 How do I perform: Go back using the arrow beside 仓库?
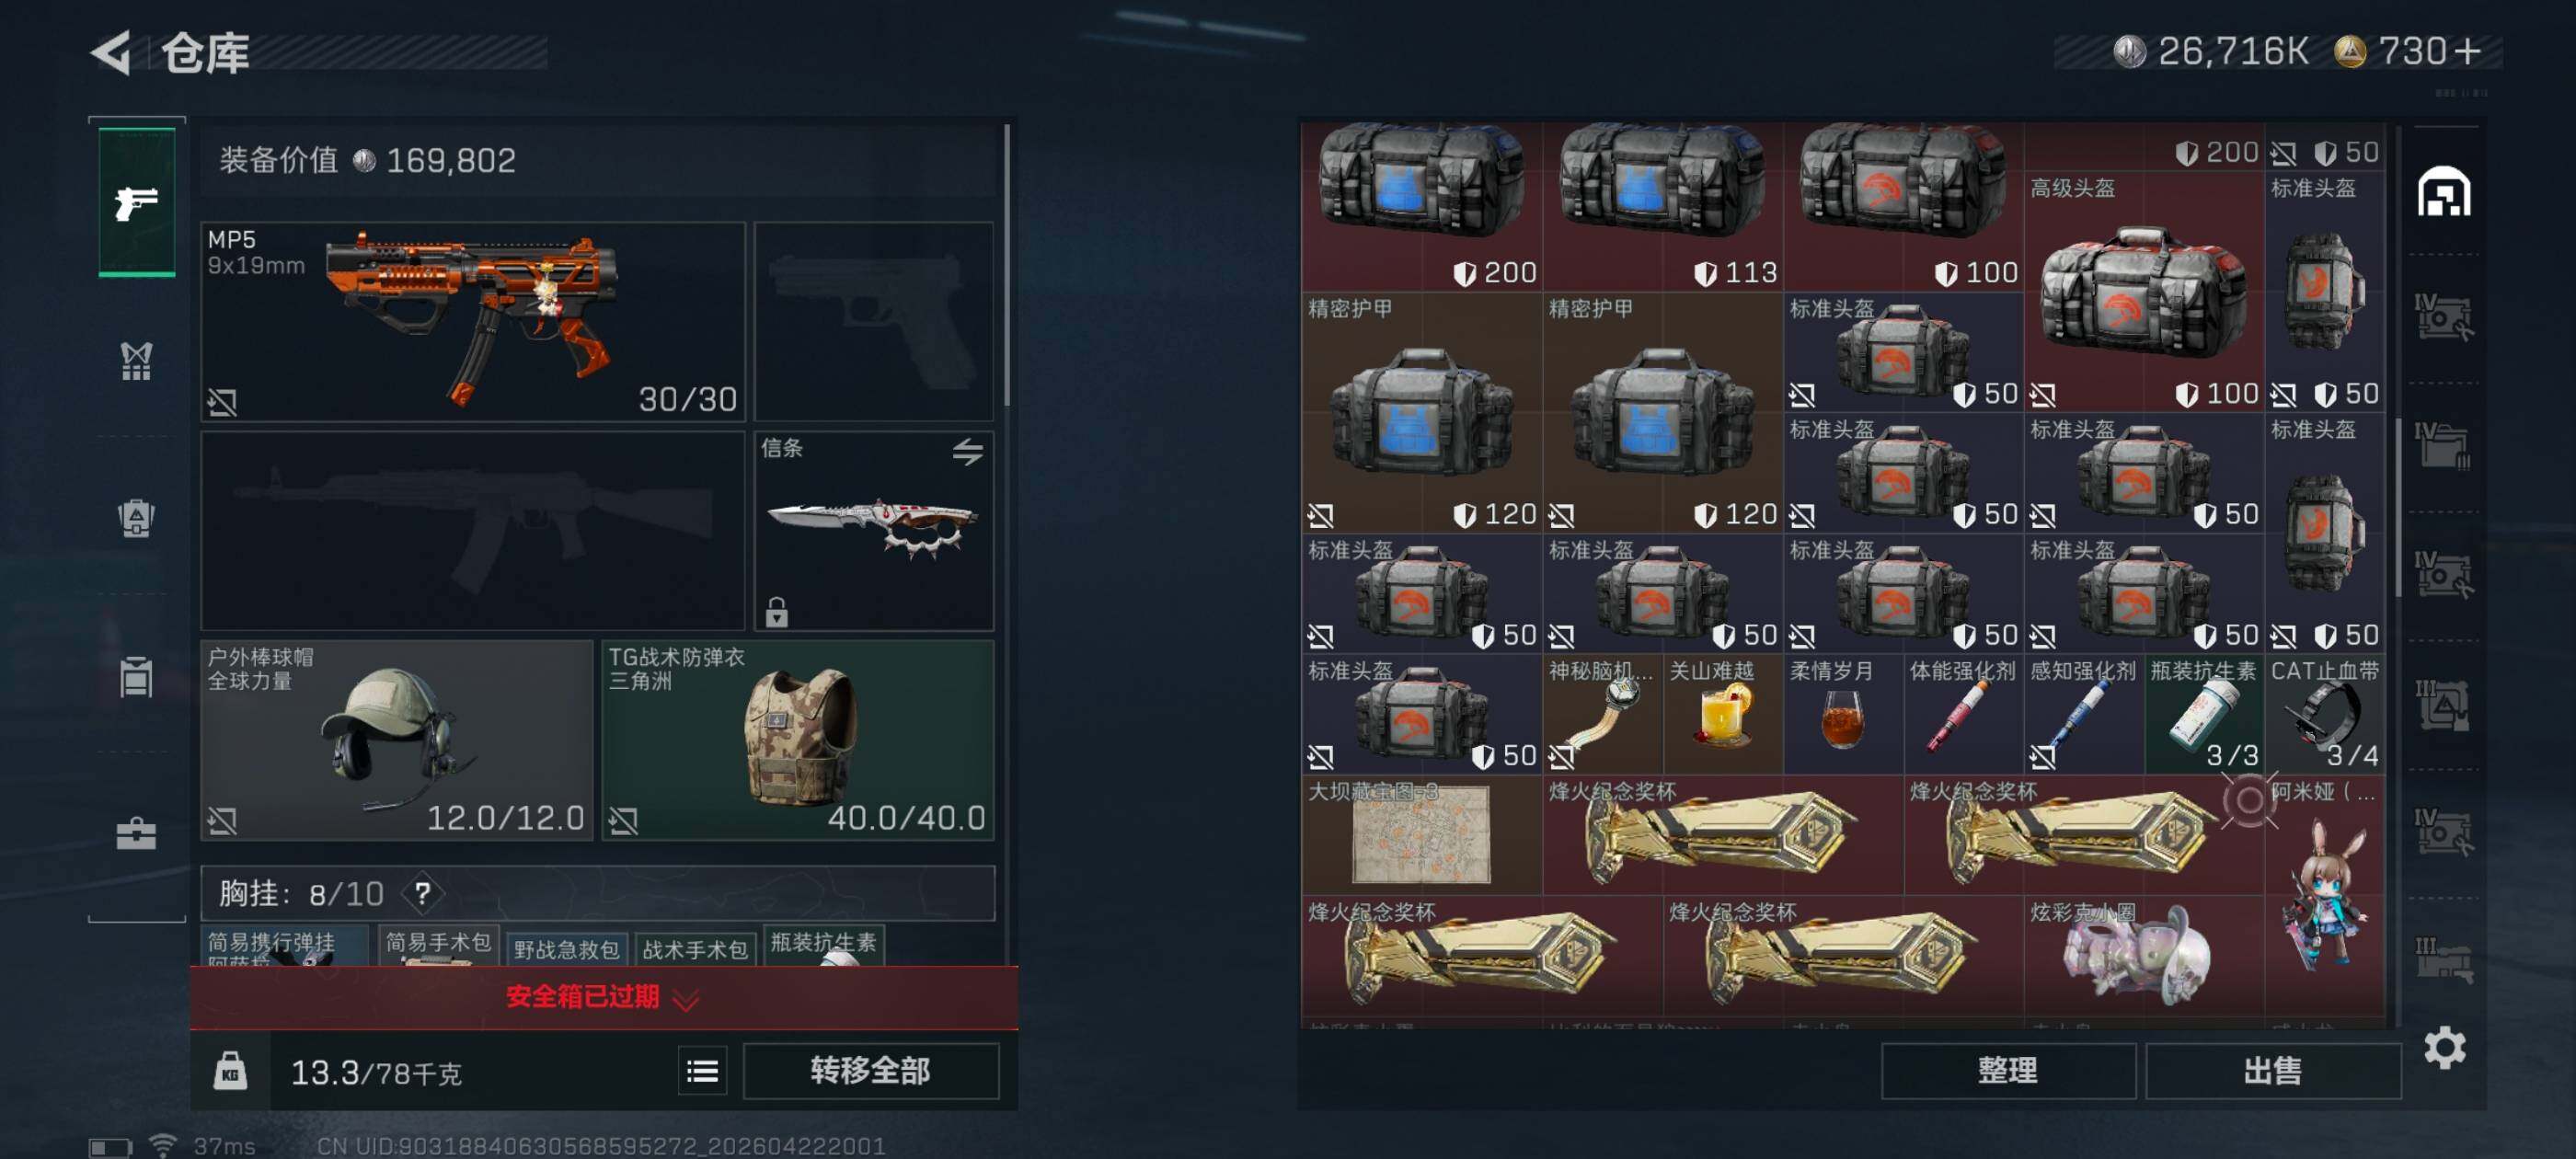pos(112,52)
